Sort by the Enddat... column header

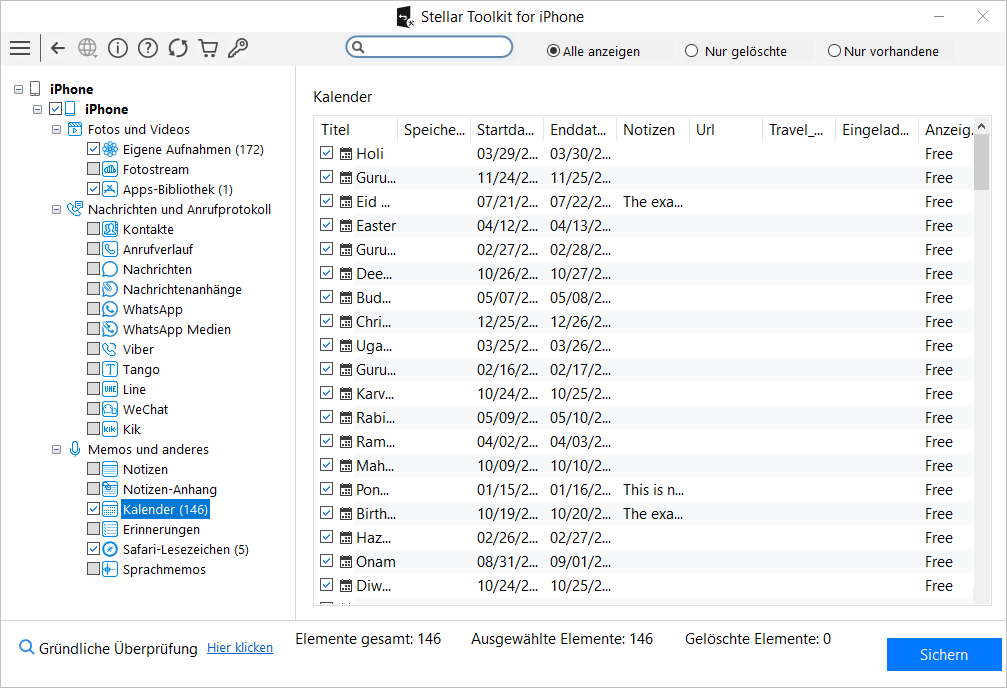580,130
